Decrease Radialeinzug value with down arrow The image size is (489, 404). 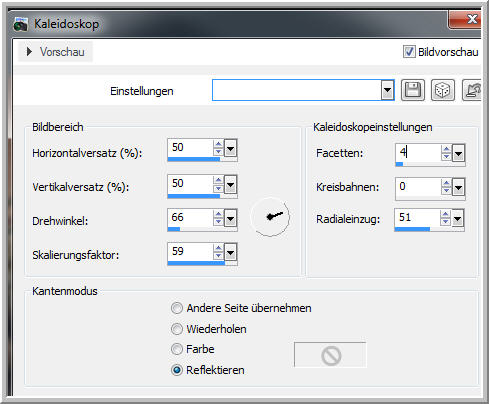(445, 222)
